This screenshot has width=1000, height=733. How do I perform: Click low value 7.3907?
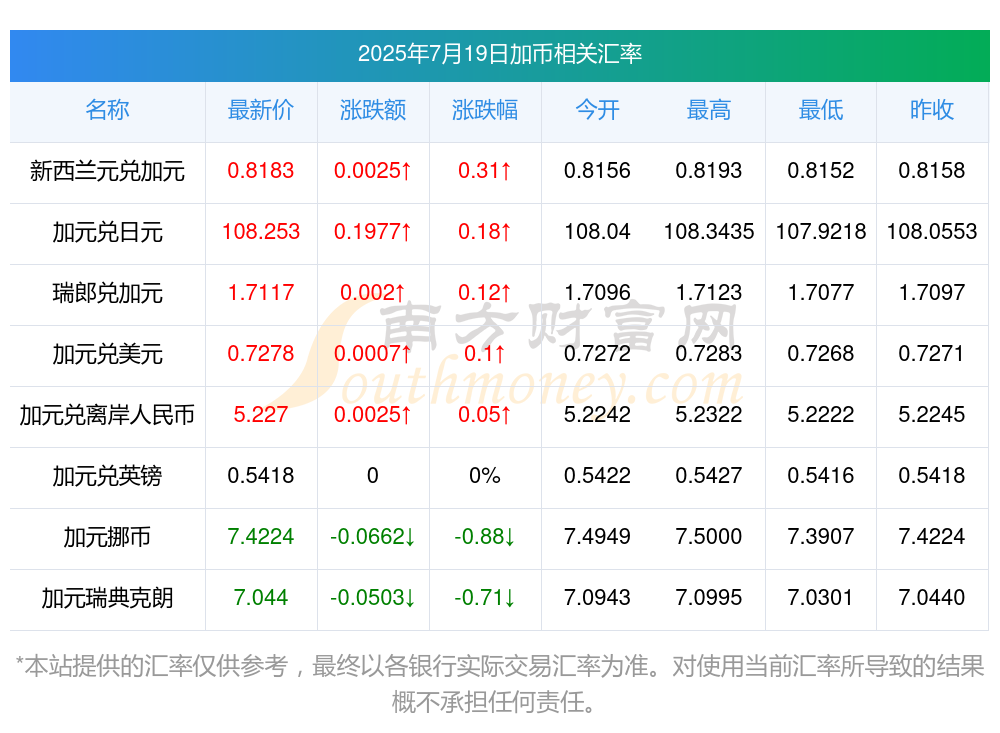pyautogui.click(x=821, y=537)
